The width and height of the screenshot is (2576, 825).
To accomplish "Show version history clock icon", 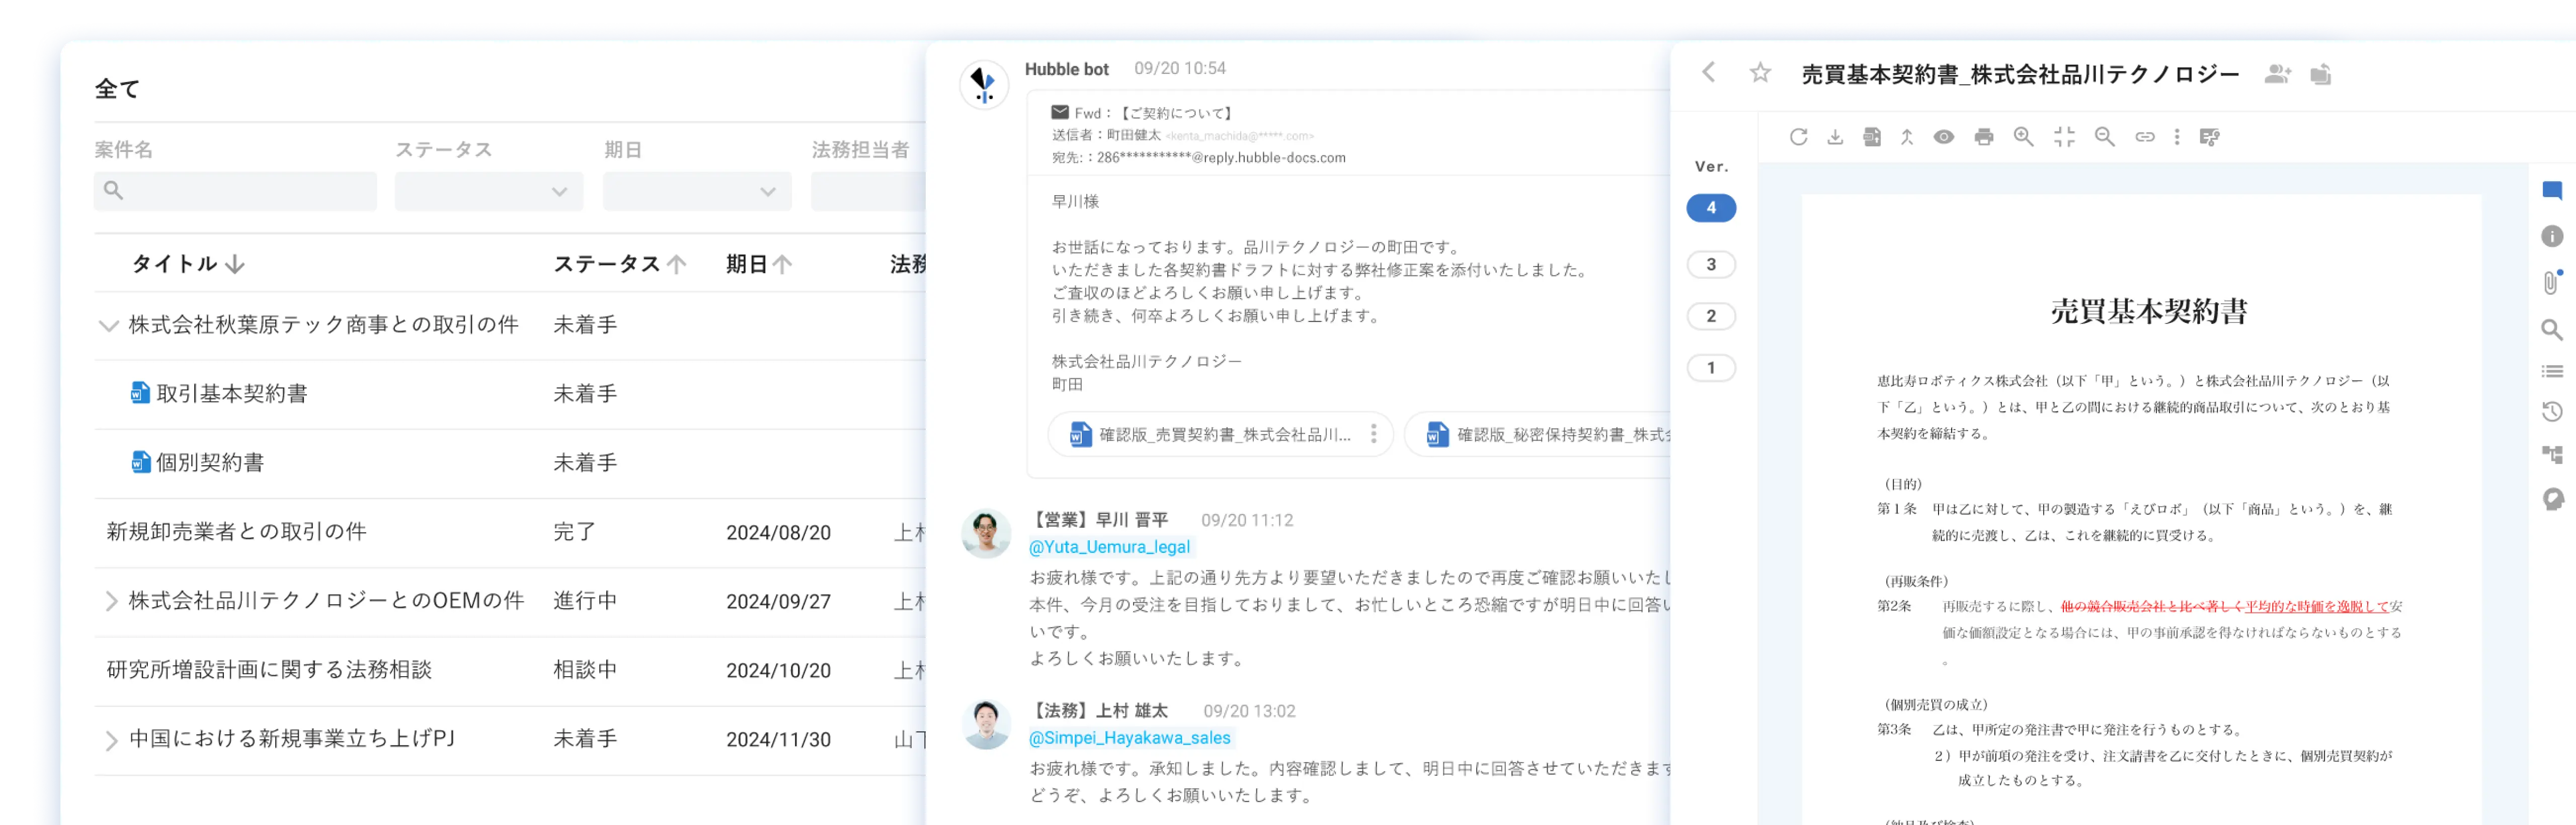I will pos(2552,411).
